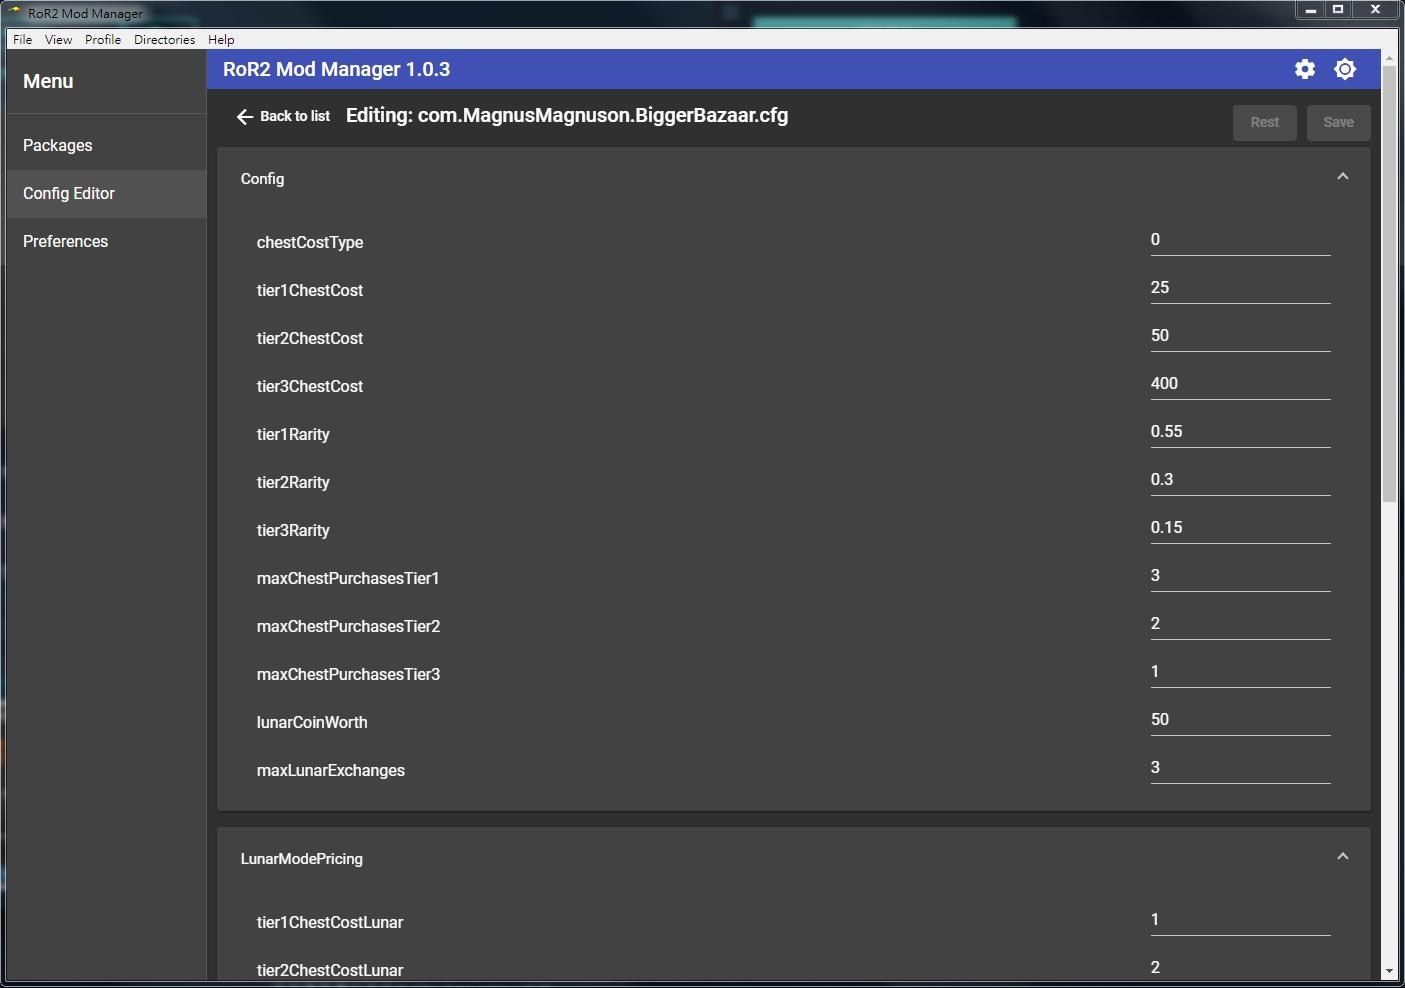Collapse the Config section

(1342, 175)
